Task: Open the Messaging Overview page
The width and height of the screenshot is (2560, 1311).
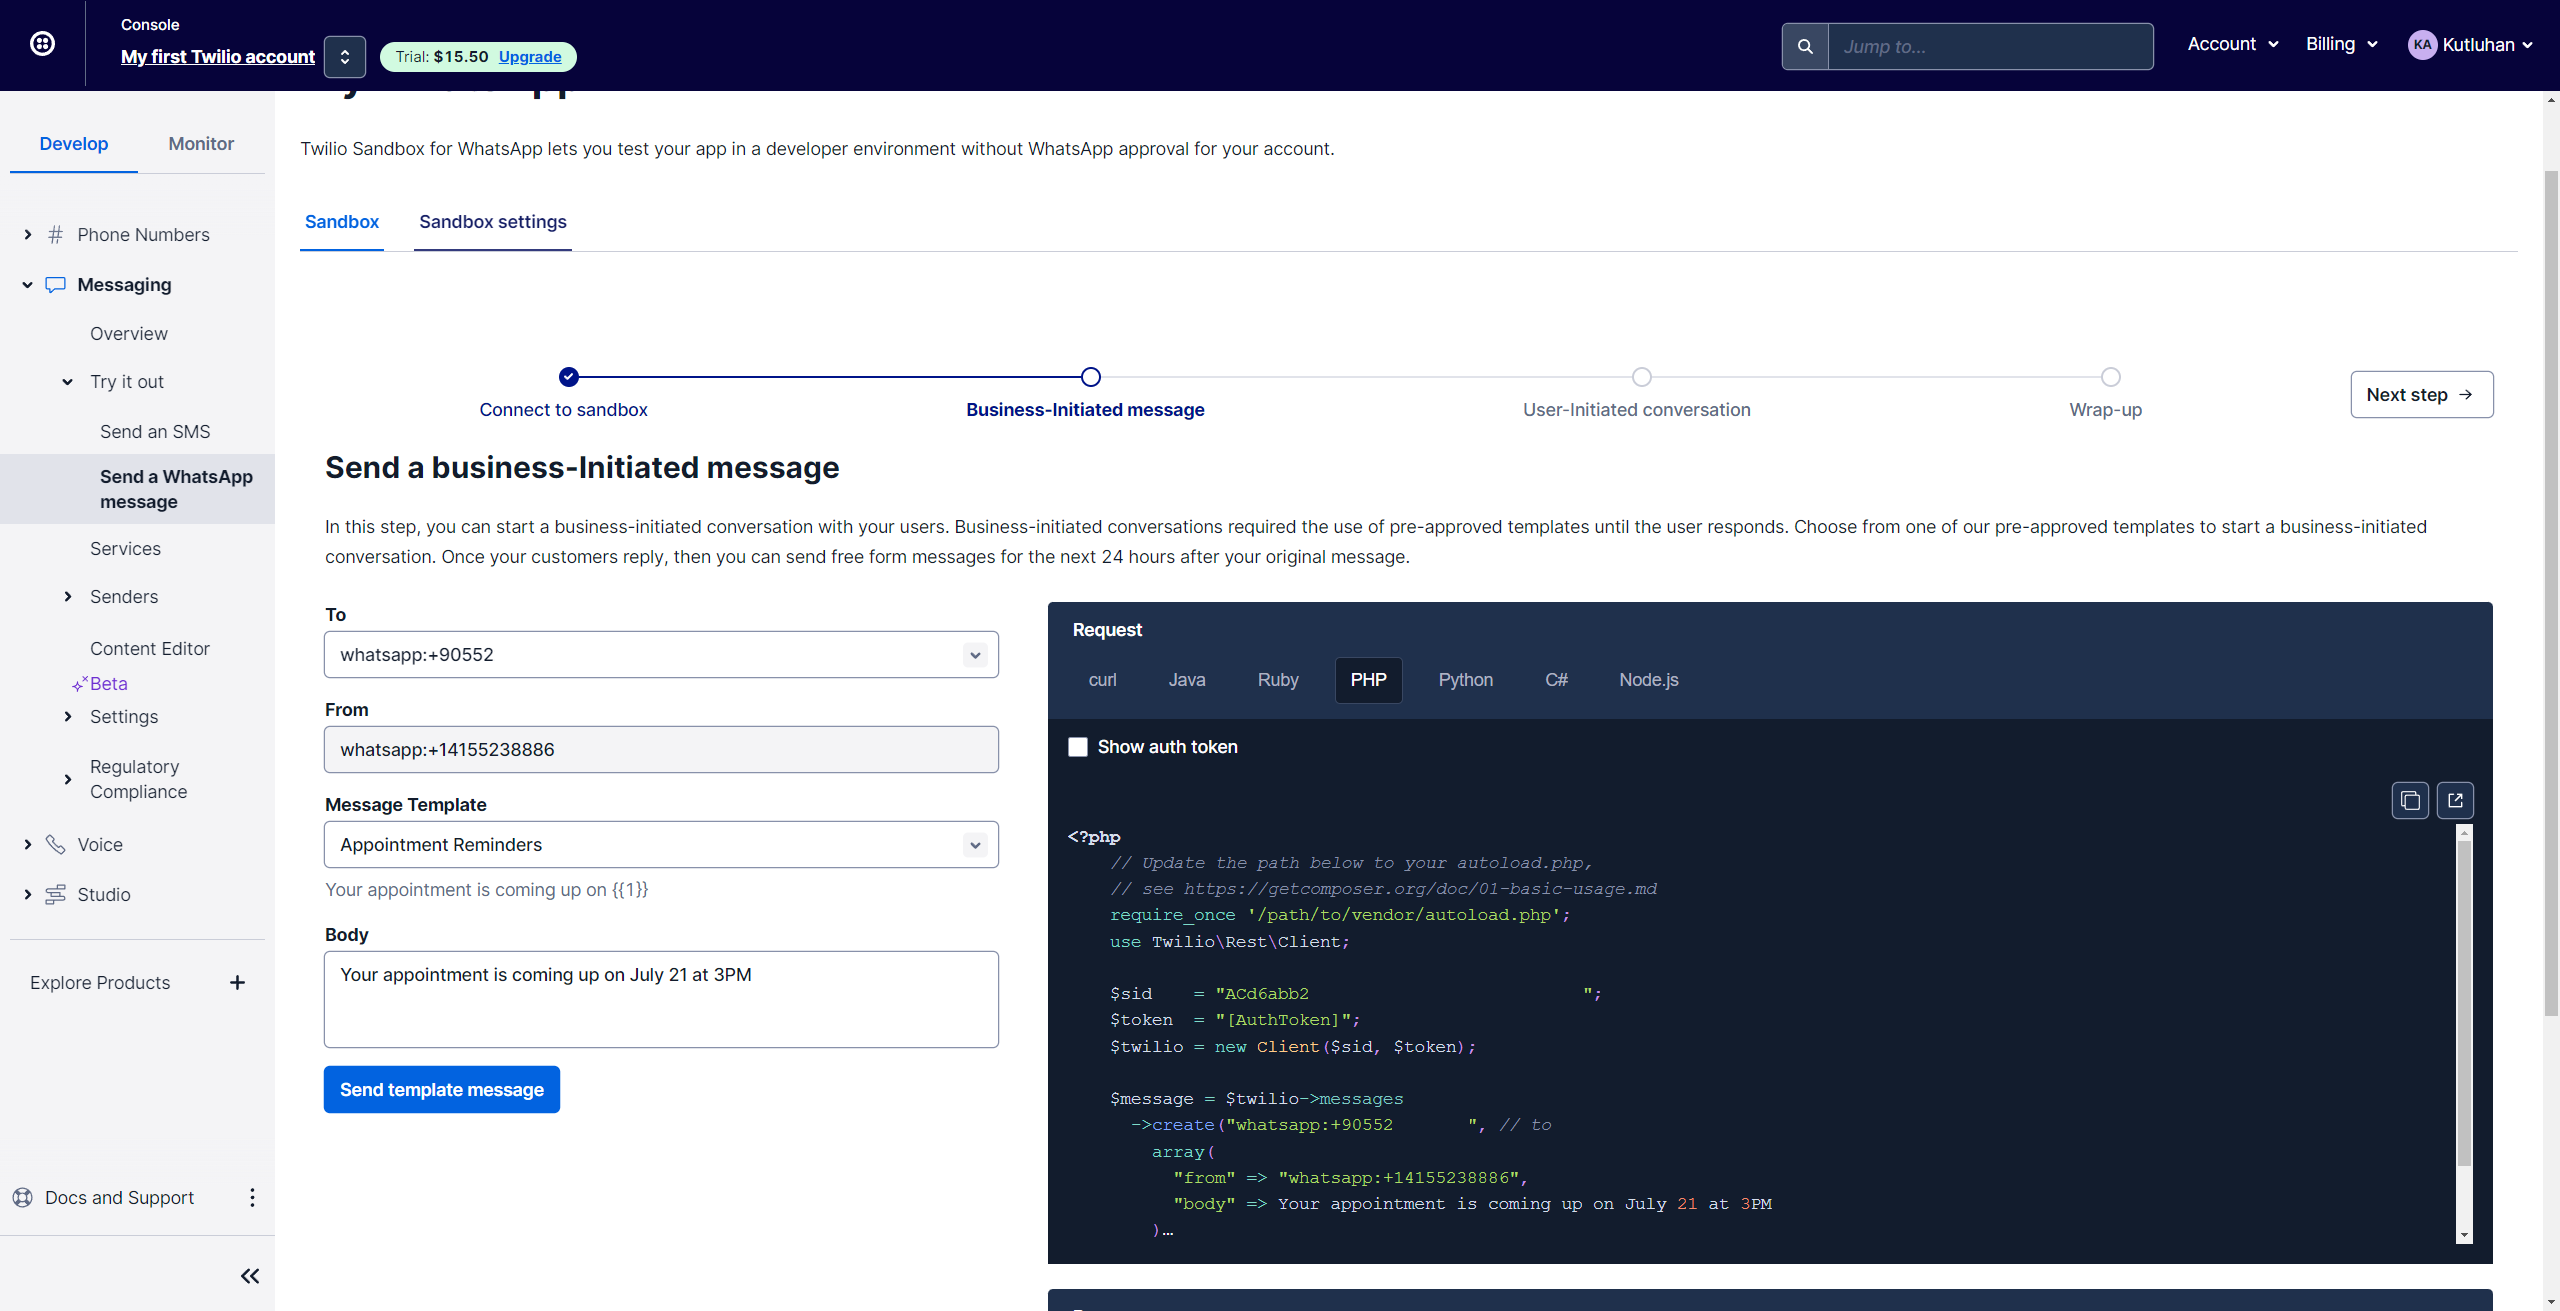Action: (x=129, y=334)
